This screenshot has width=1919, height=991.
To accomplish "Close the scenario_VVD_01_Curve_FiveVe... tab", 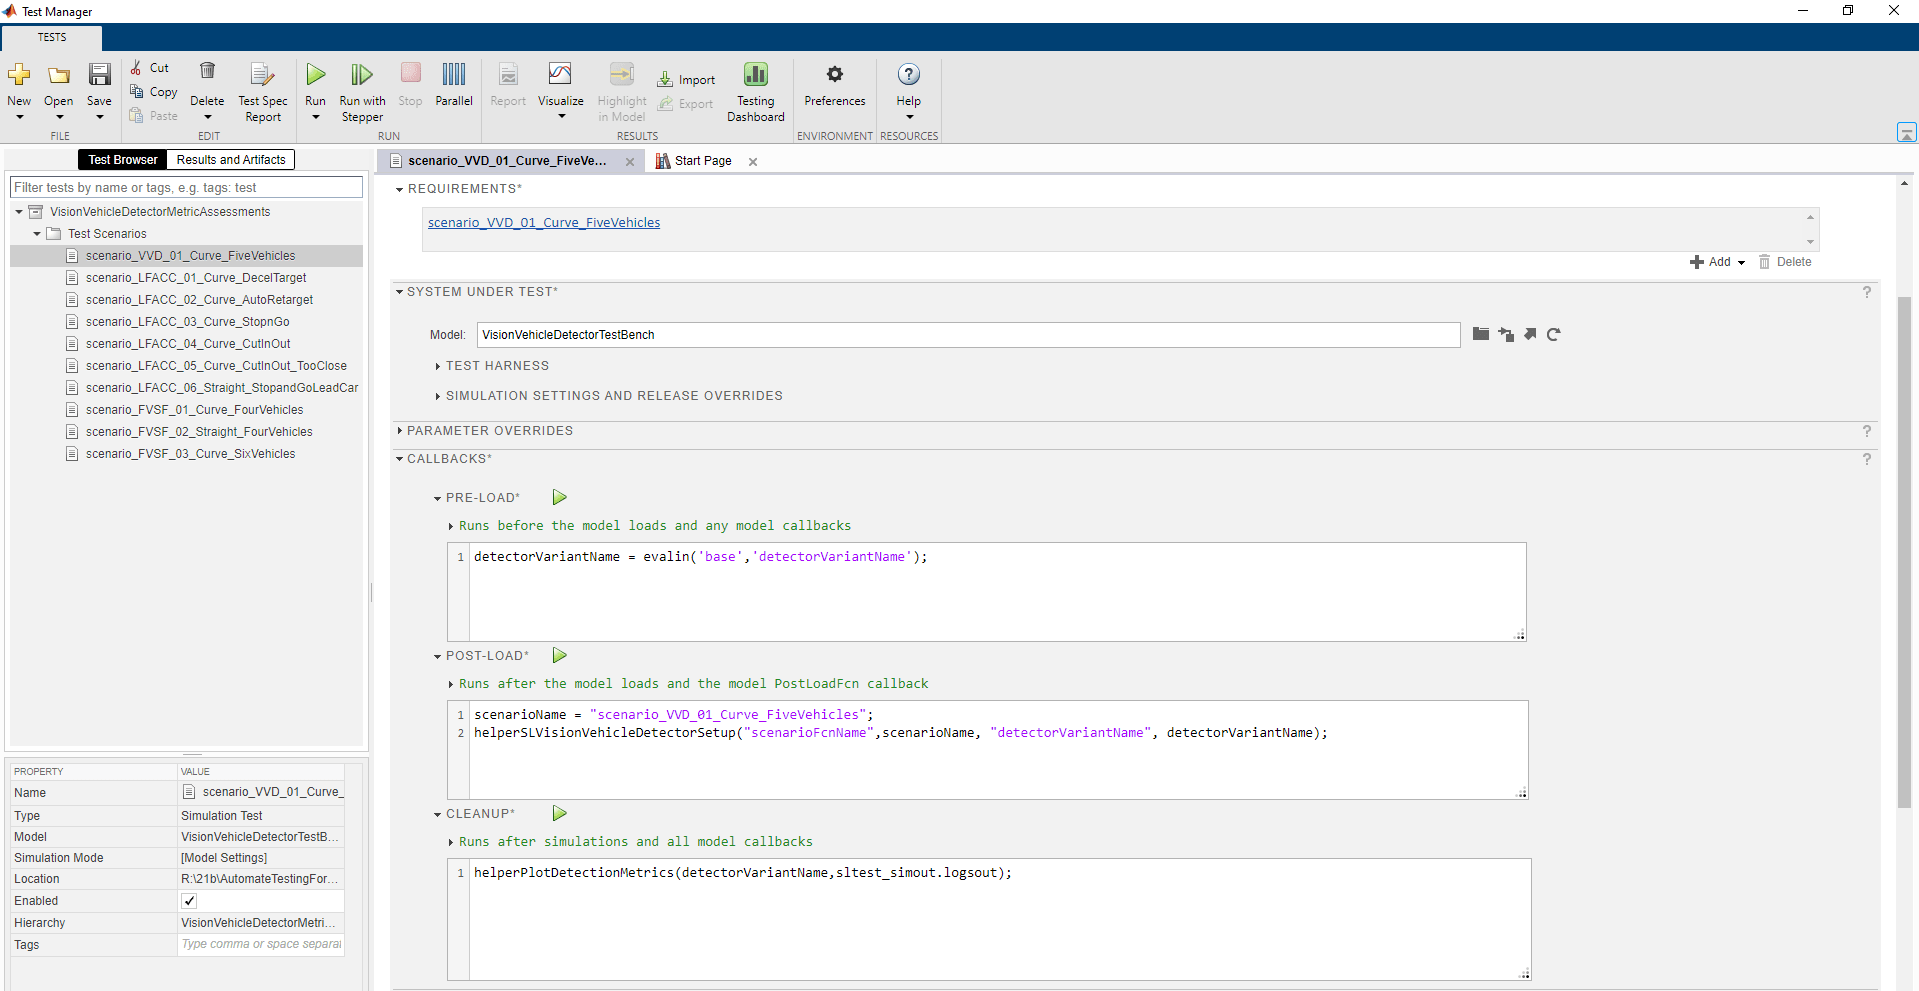I will point(630,162).
